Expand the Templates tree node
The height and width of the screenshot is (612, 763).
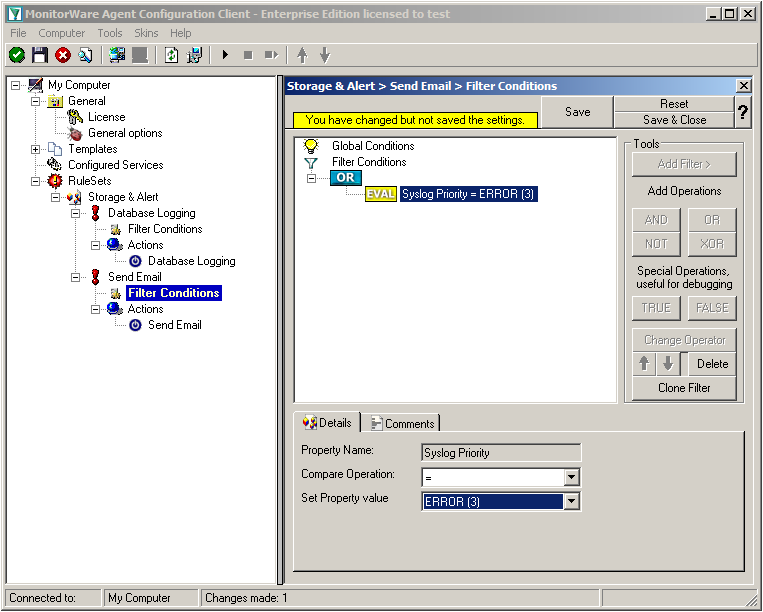pos(35,149)
